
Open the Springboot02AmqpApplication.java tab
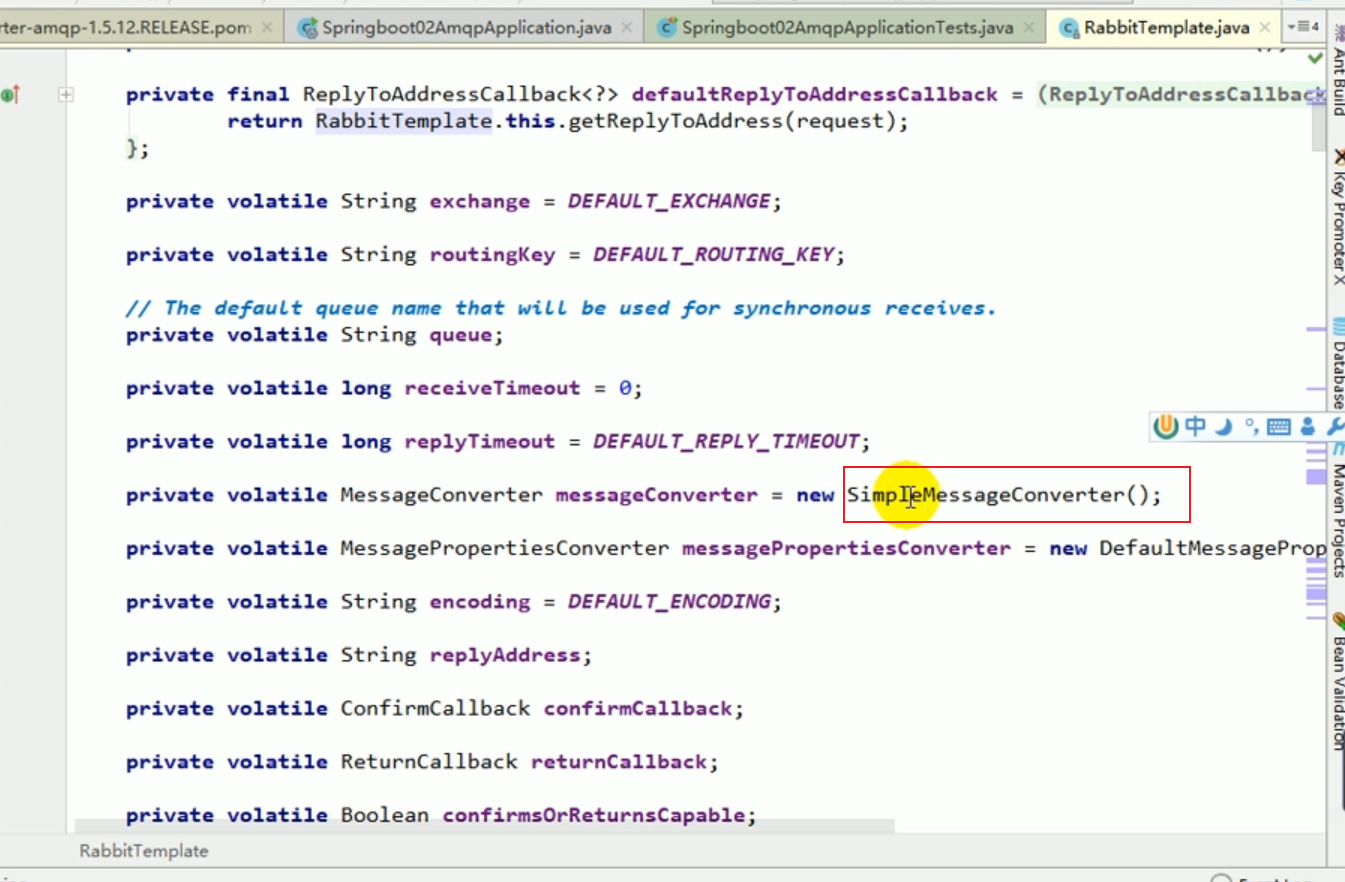coord(466,28)
